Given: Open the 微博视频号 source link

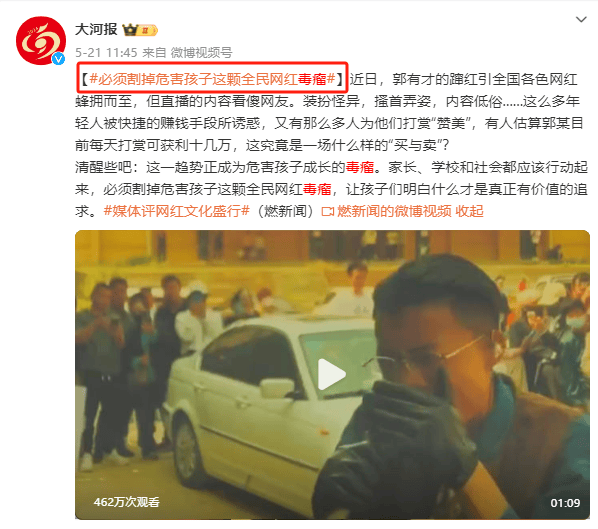Looking at the screenshot, I should (201, 53).
